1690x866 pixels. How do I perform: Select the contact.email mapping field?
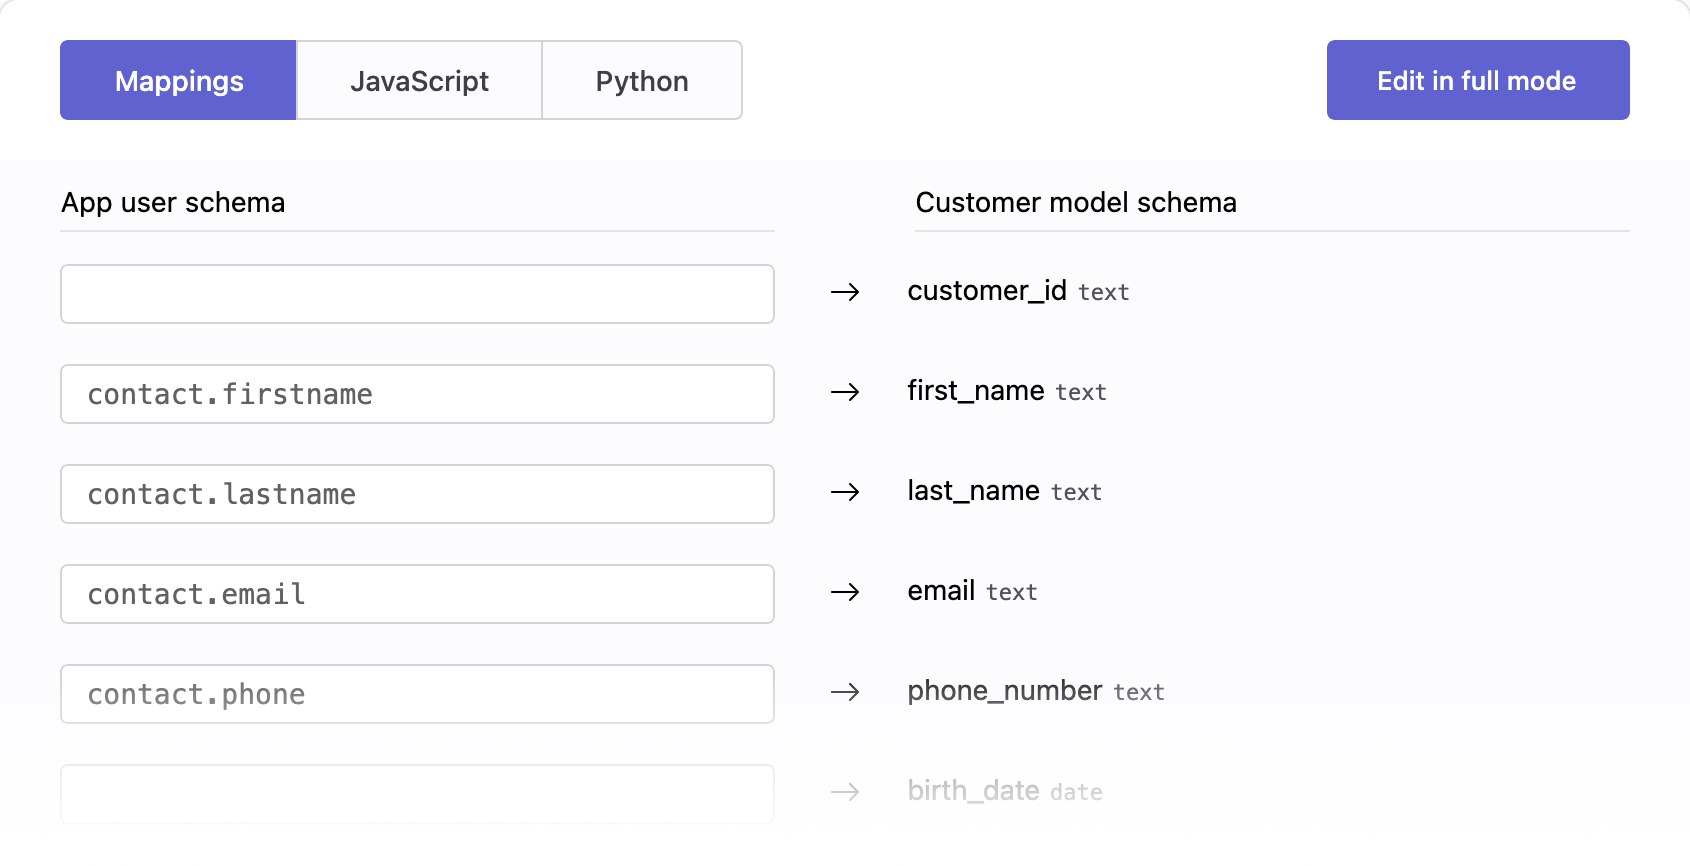point(417,594)
